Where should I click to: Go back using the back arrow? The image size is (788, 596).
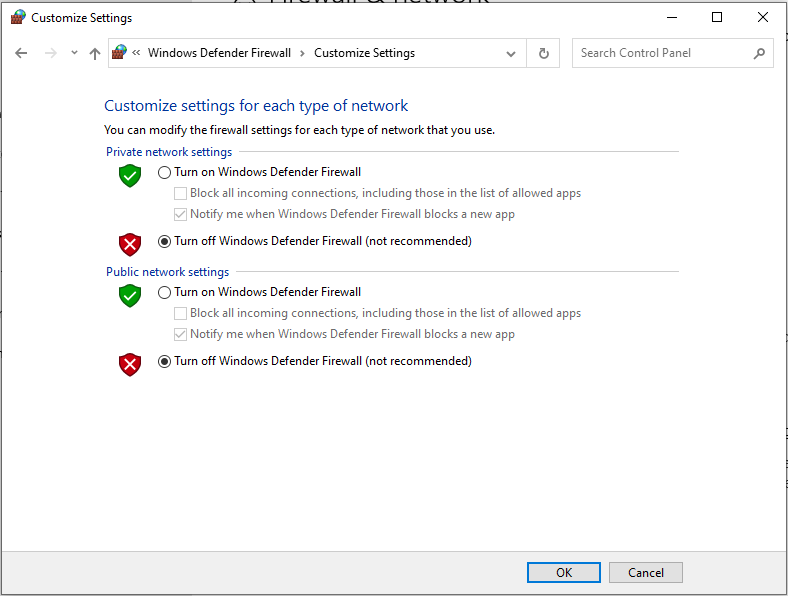point(21,53)
